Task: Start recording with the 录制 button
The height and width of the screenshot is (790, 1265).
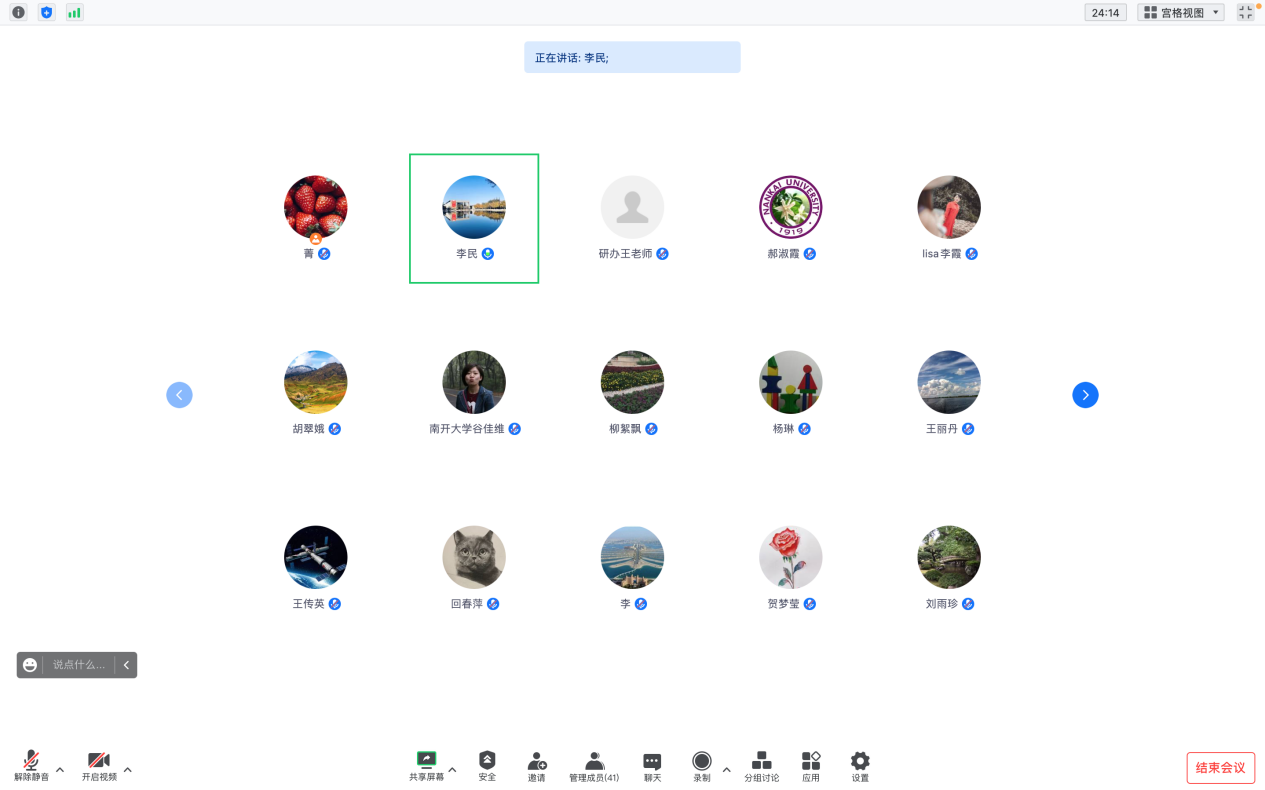Action: pyautogui.click(x=701, y=766)
